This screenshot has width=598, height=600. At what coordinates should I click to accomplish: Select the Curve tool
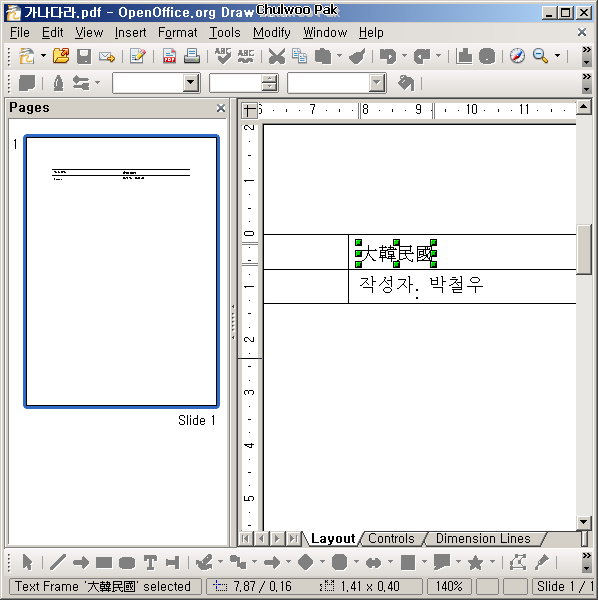(205, 562)
